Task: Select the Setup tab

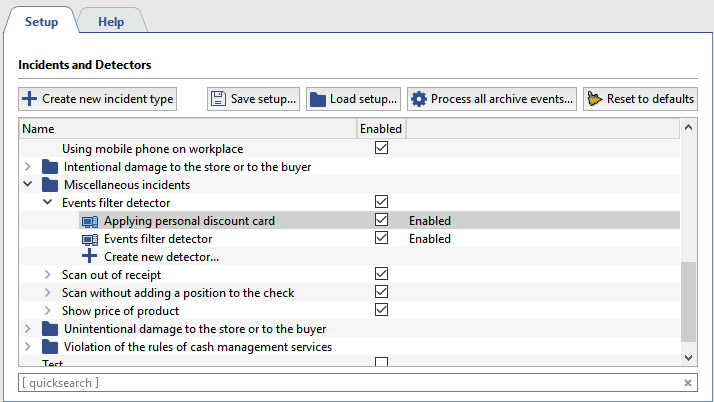Action: coord(41,21)
